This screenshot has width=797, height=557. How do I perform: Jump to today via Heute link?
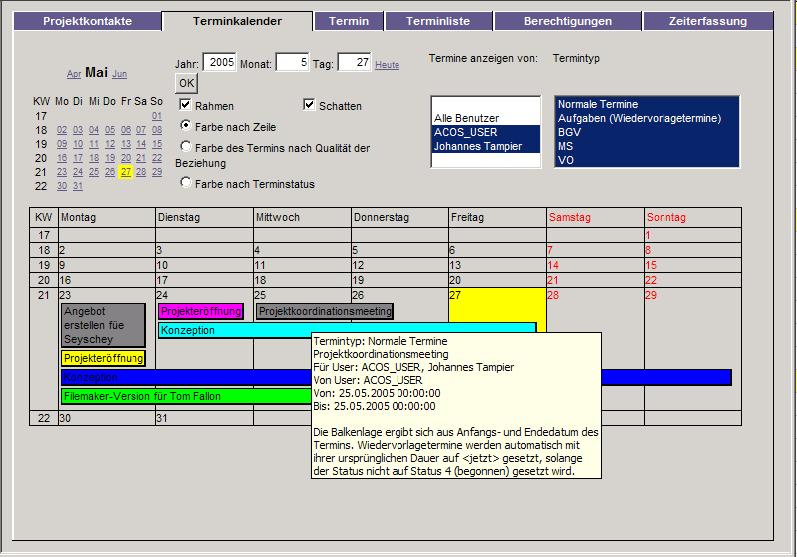[387, 65]
